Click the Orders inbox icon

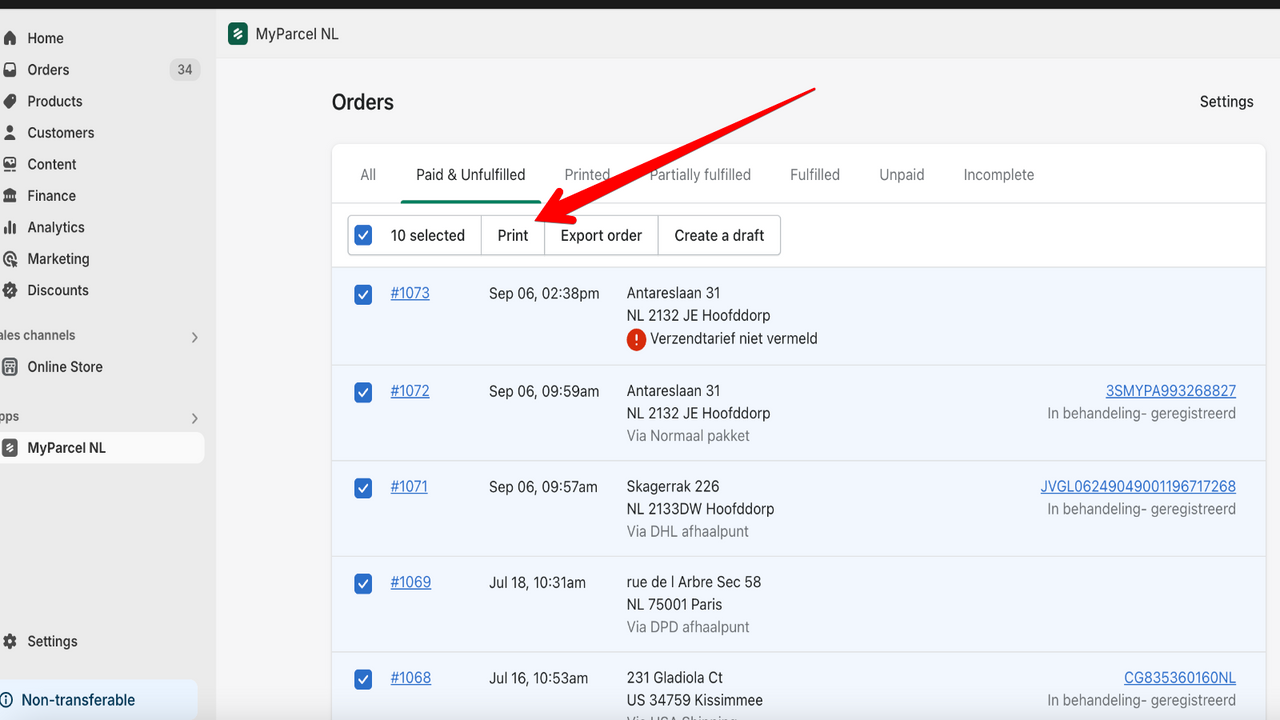10,70
